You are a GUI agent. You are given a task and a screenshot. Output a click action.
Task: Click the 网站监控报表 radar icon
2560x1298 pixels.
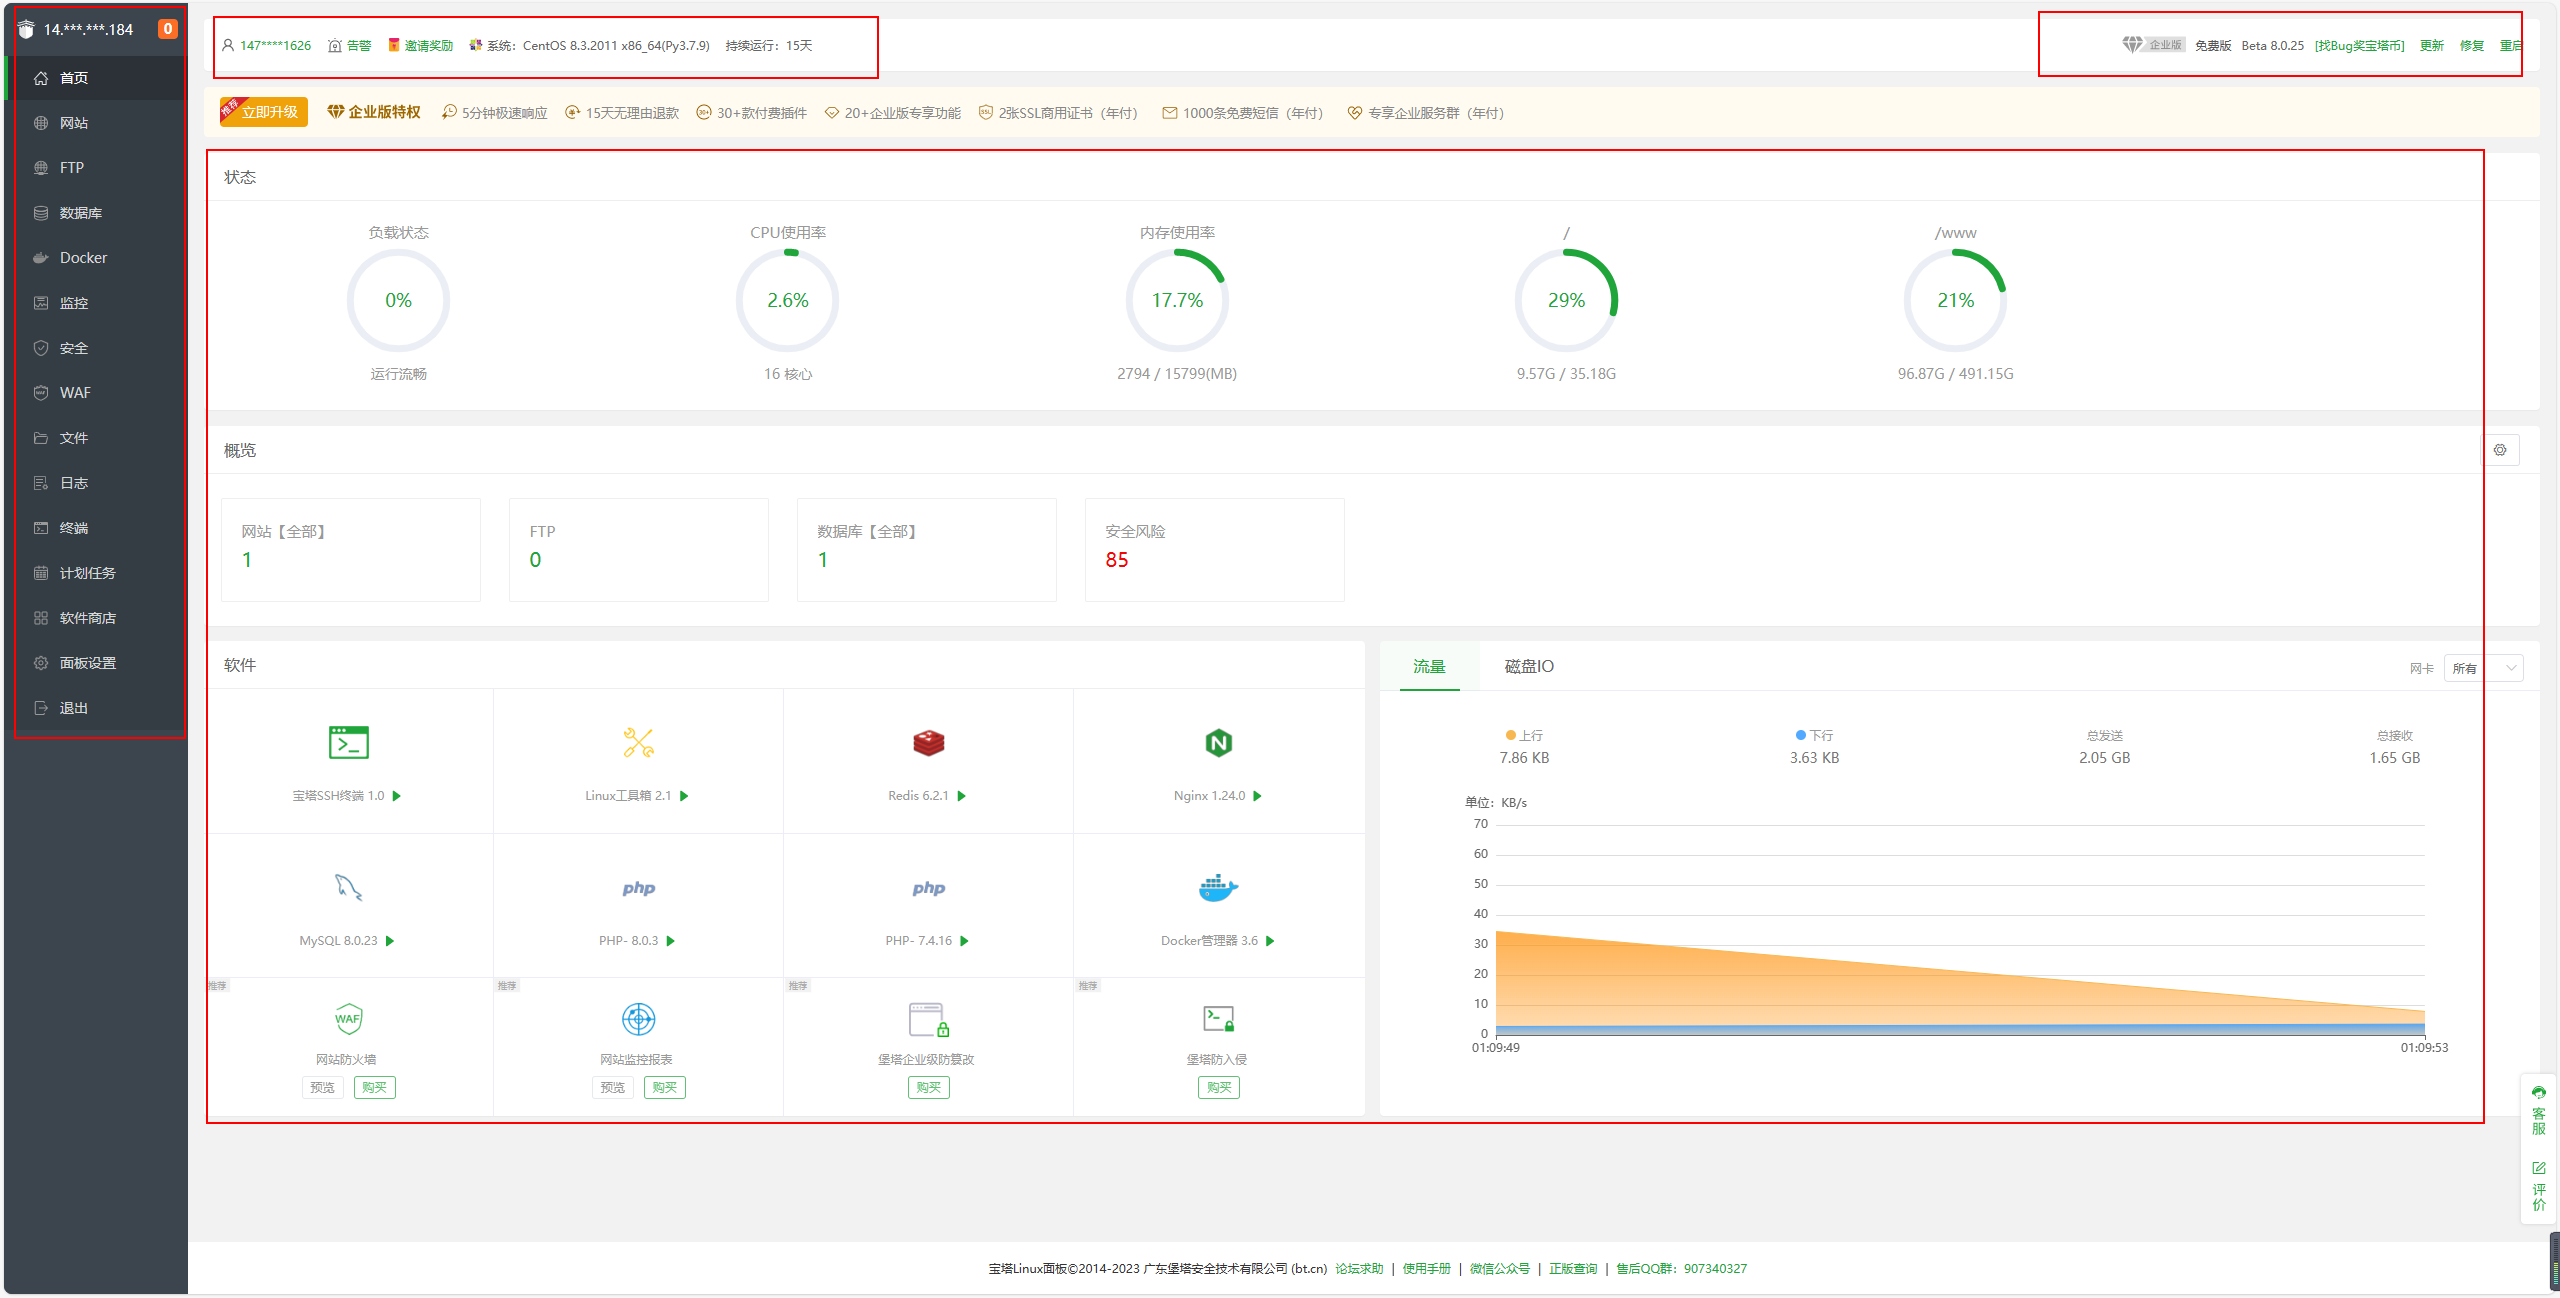(638, 1019)
